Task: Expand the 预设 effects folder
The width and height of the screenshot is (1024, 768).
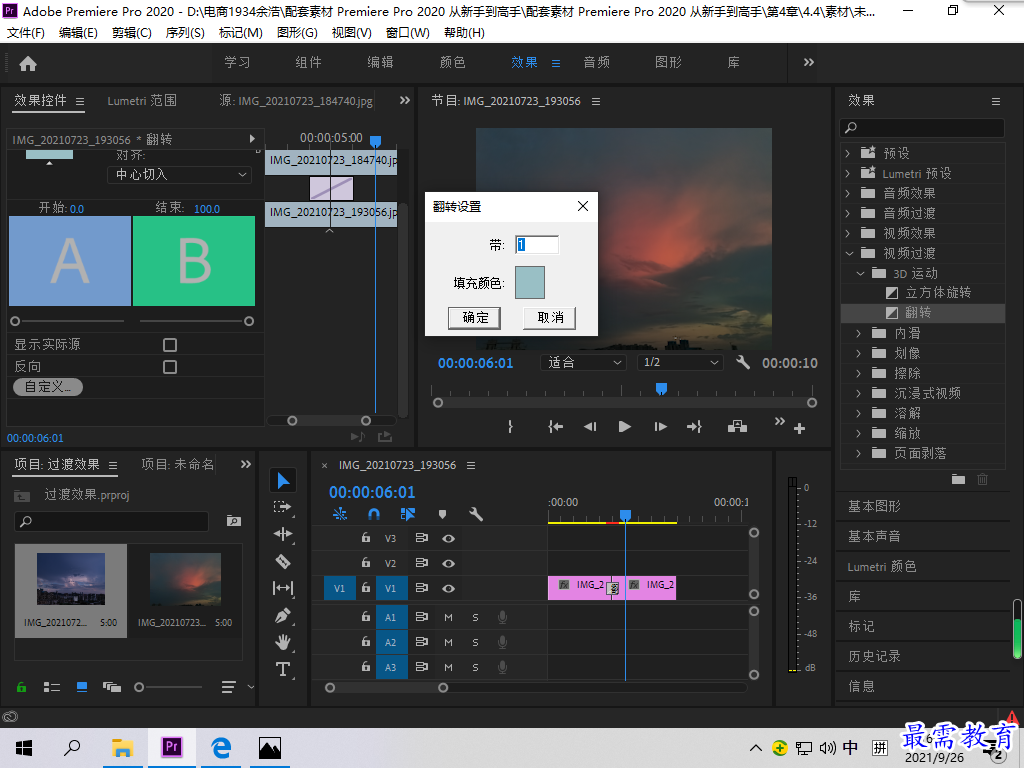Action: [x=848, y=153]
